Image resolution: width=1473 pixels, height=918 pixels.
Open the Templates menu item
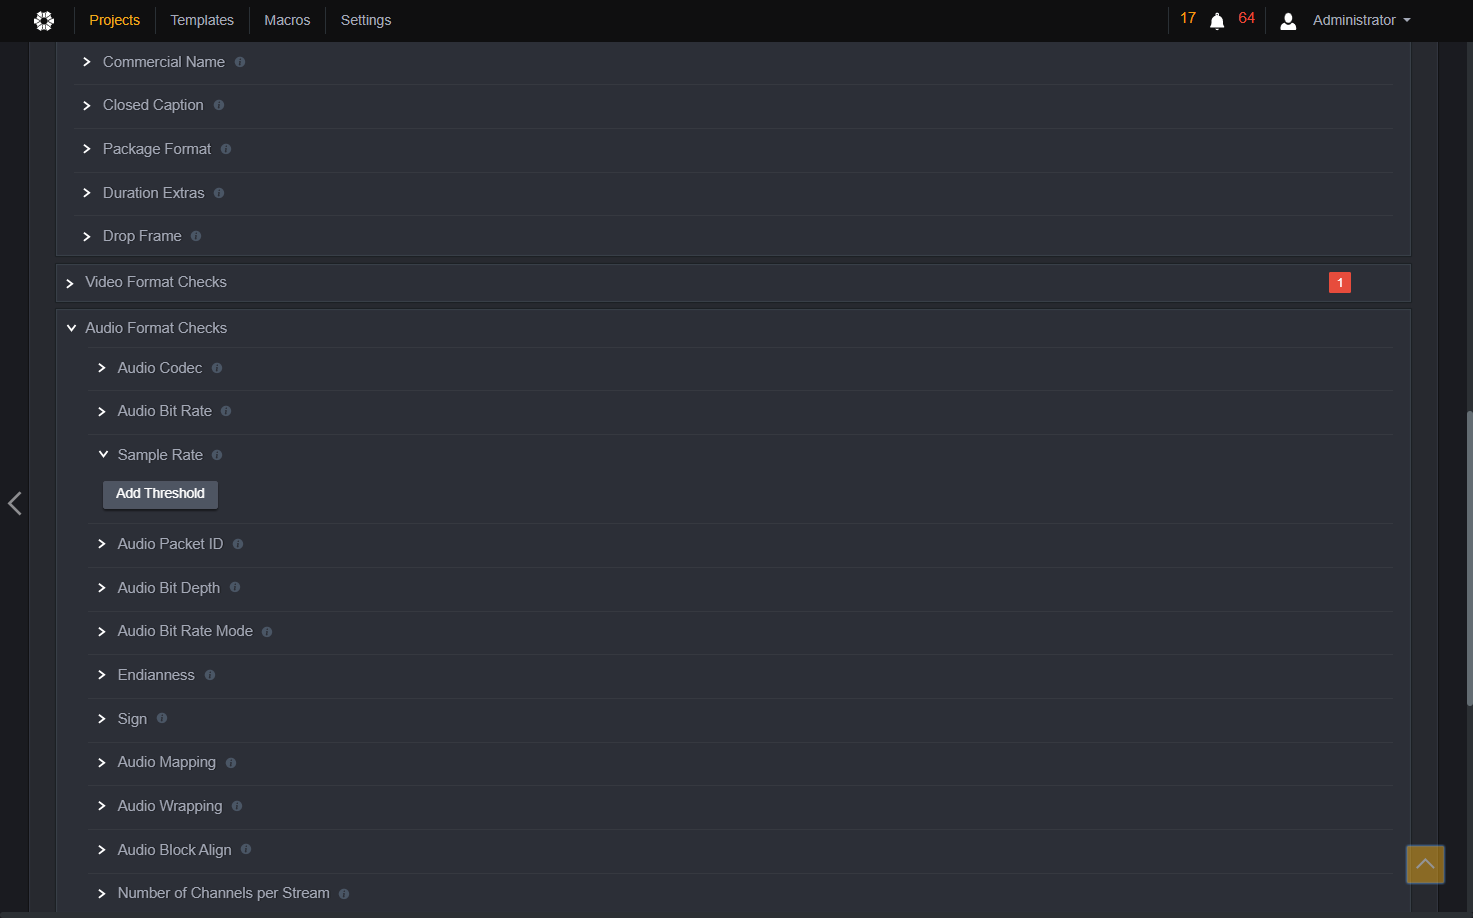coord(202,20)
